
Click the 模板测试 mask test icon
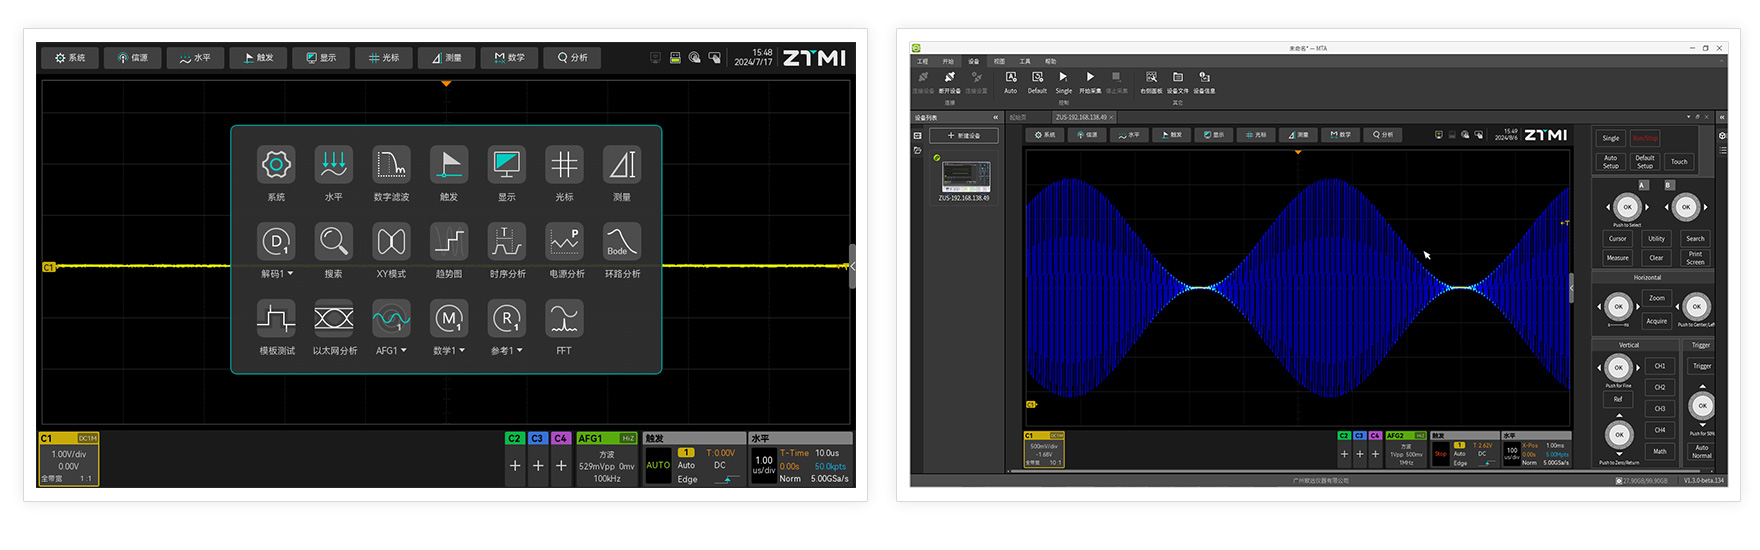pos(276,319)
